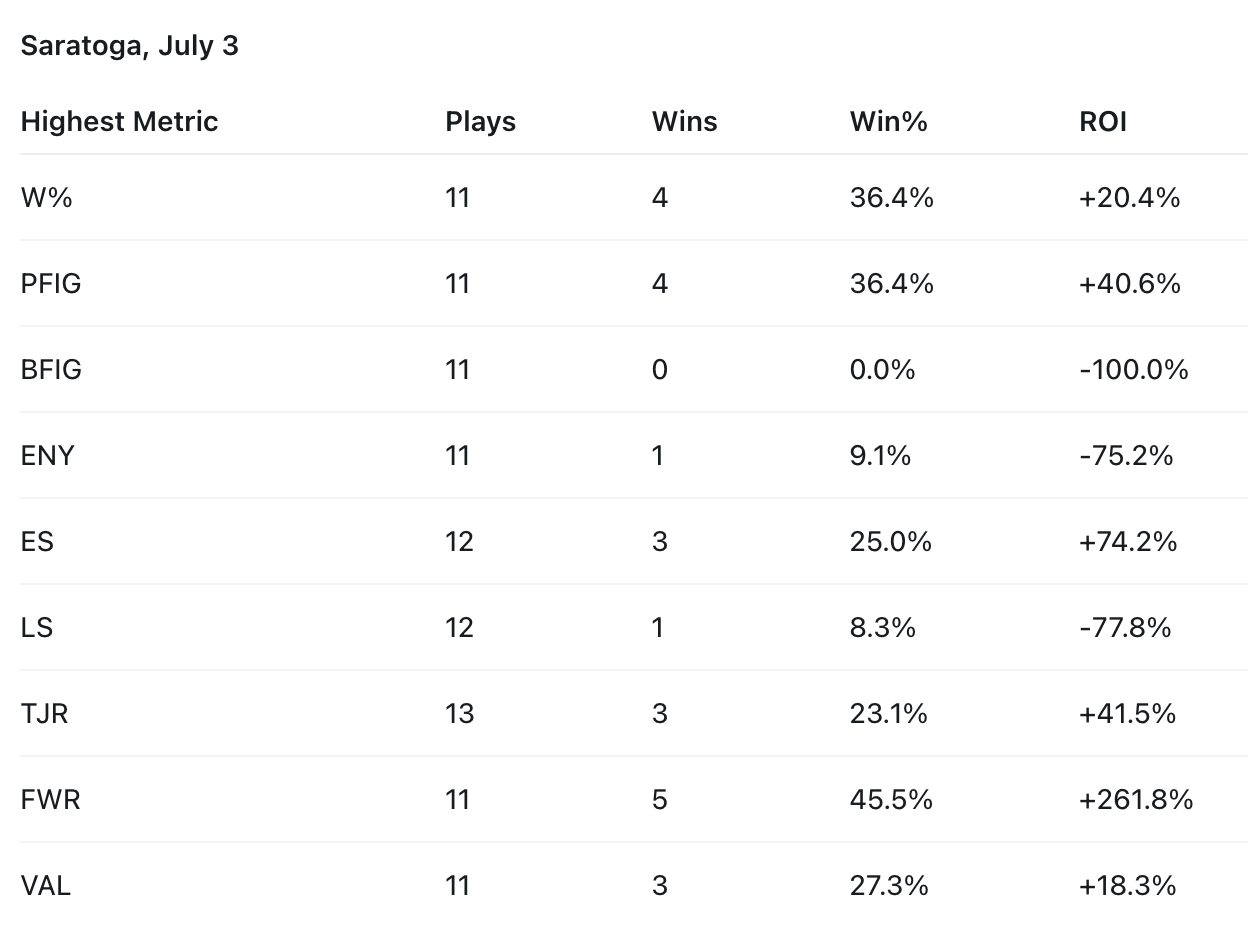Click the 13 plays cell for TJR

tap(460, 714)
